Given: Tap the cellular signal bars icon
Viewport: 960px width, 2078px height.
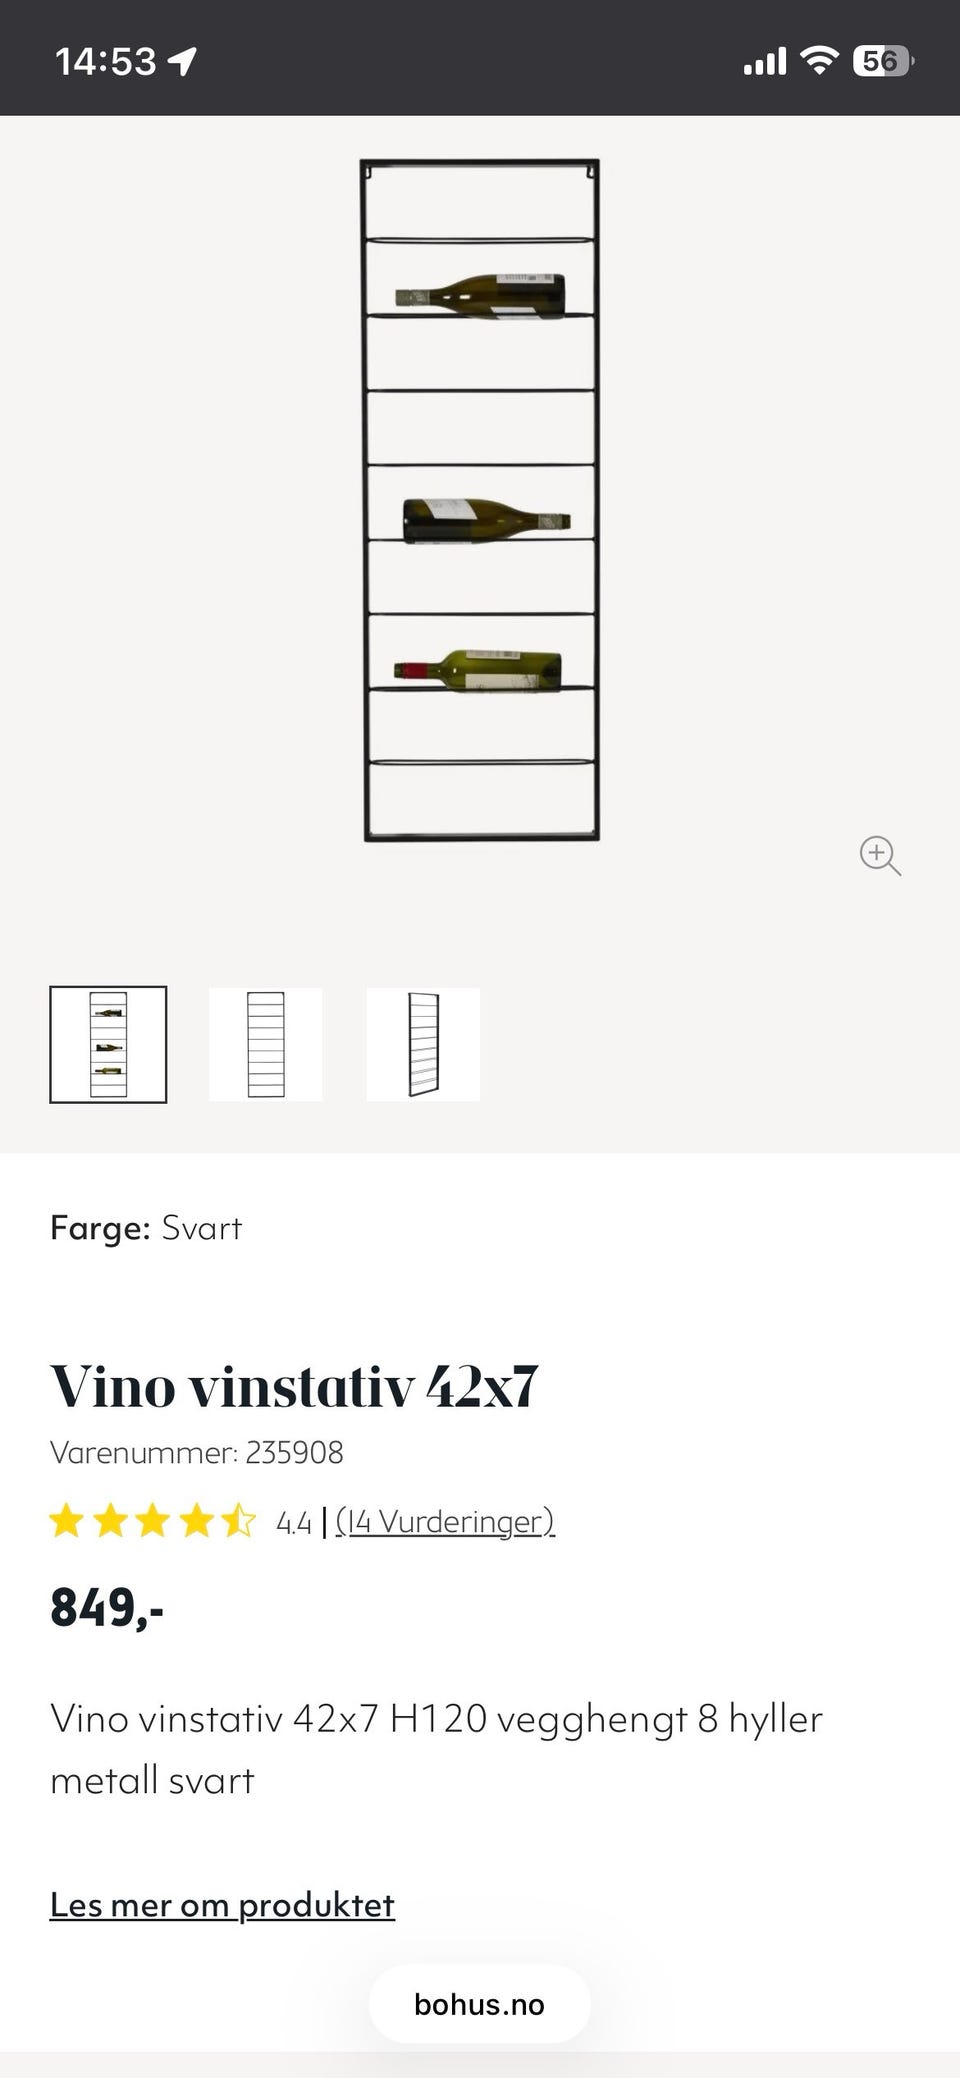Looking at the screenshot, I should pyautogui.click(x=765, y=62).
